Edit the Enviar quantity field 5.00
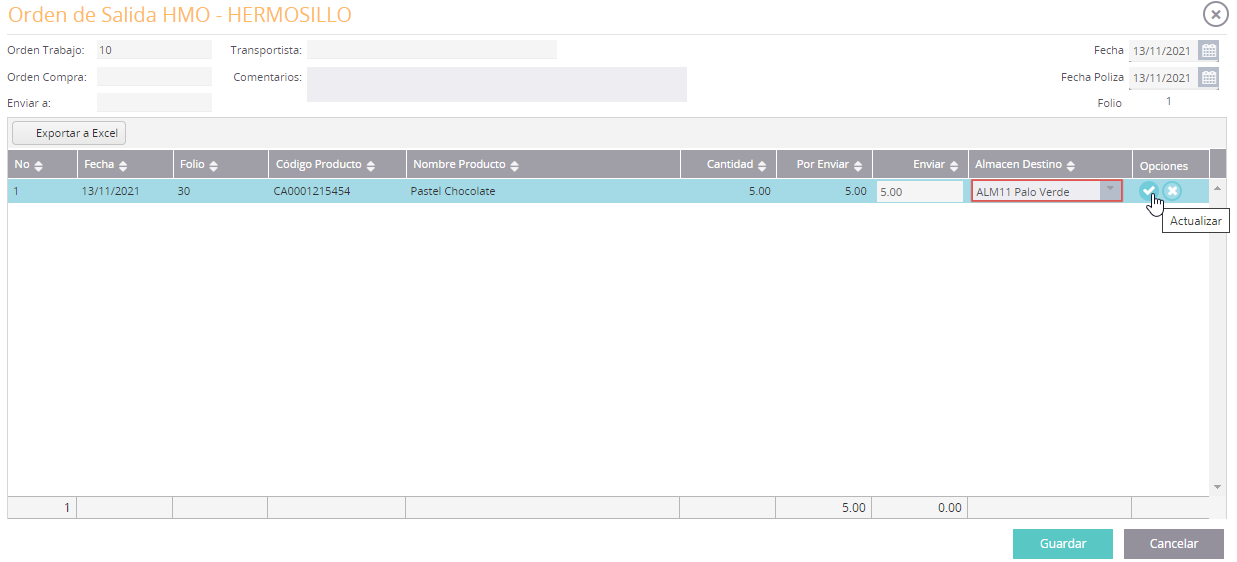 (x=920, y=191)
